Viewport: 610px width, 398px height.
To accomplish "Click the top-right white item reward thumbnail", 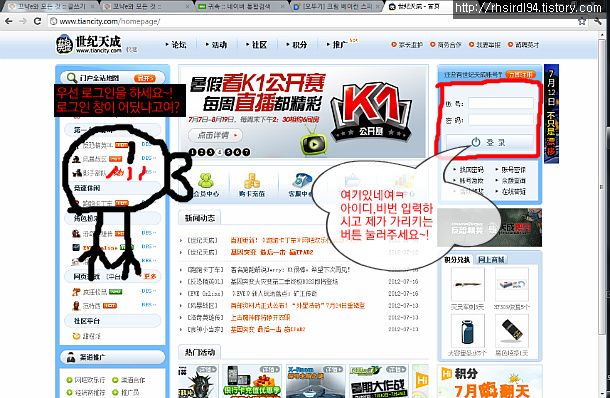I will click(x=512, y=284).
